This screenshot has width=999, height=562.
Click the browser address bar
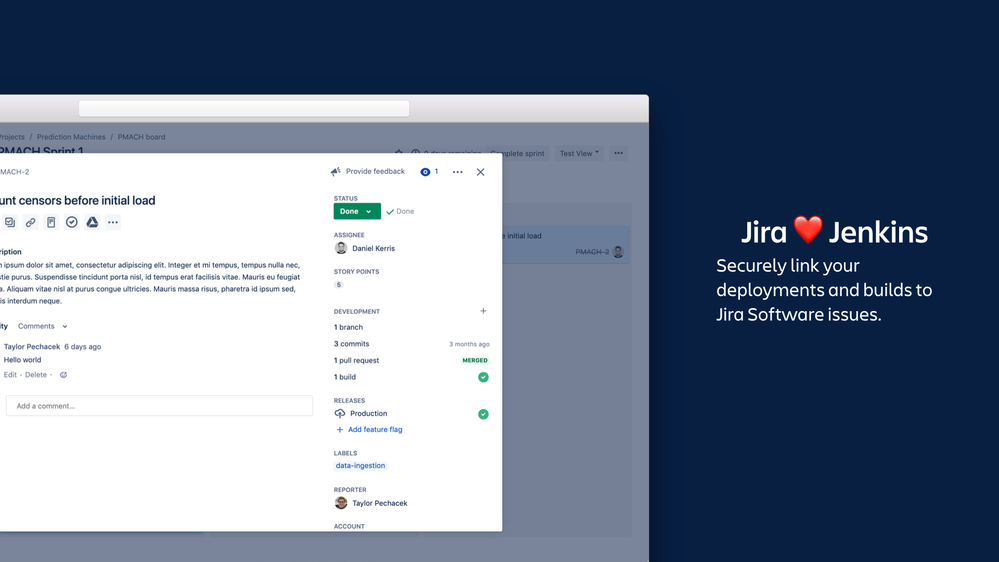coord(244,109)
